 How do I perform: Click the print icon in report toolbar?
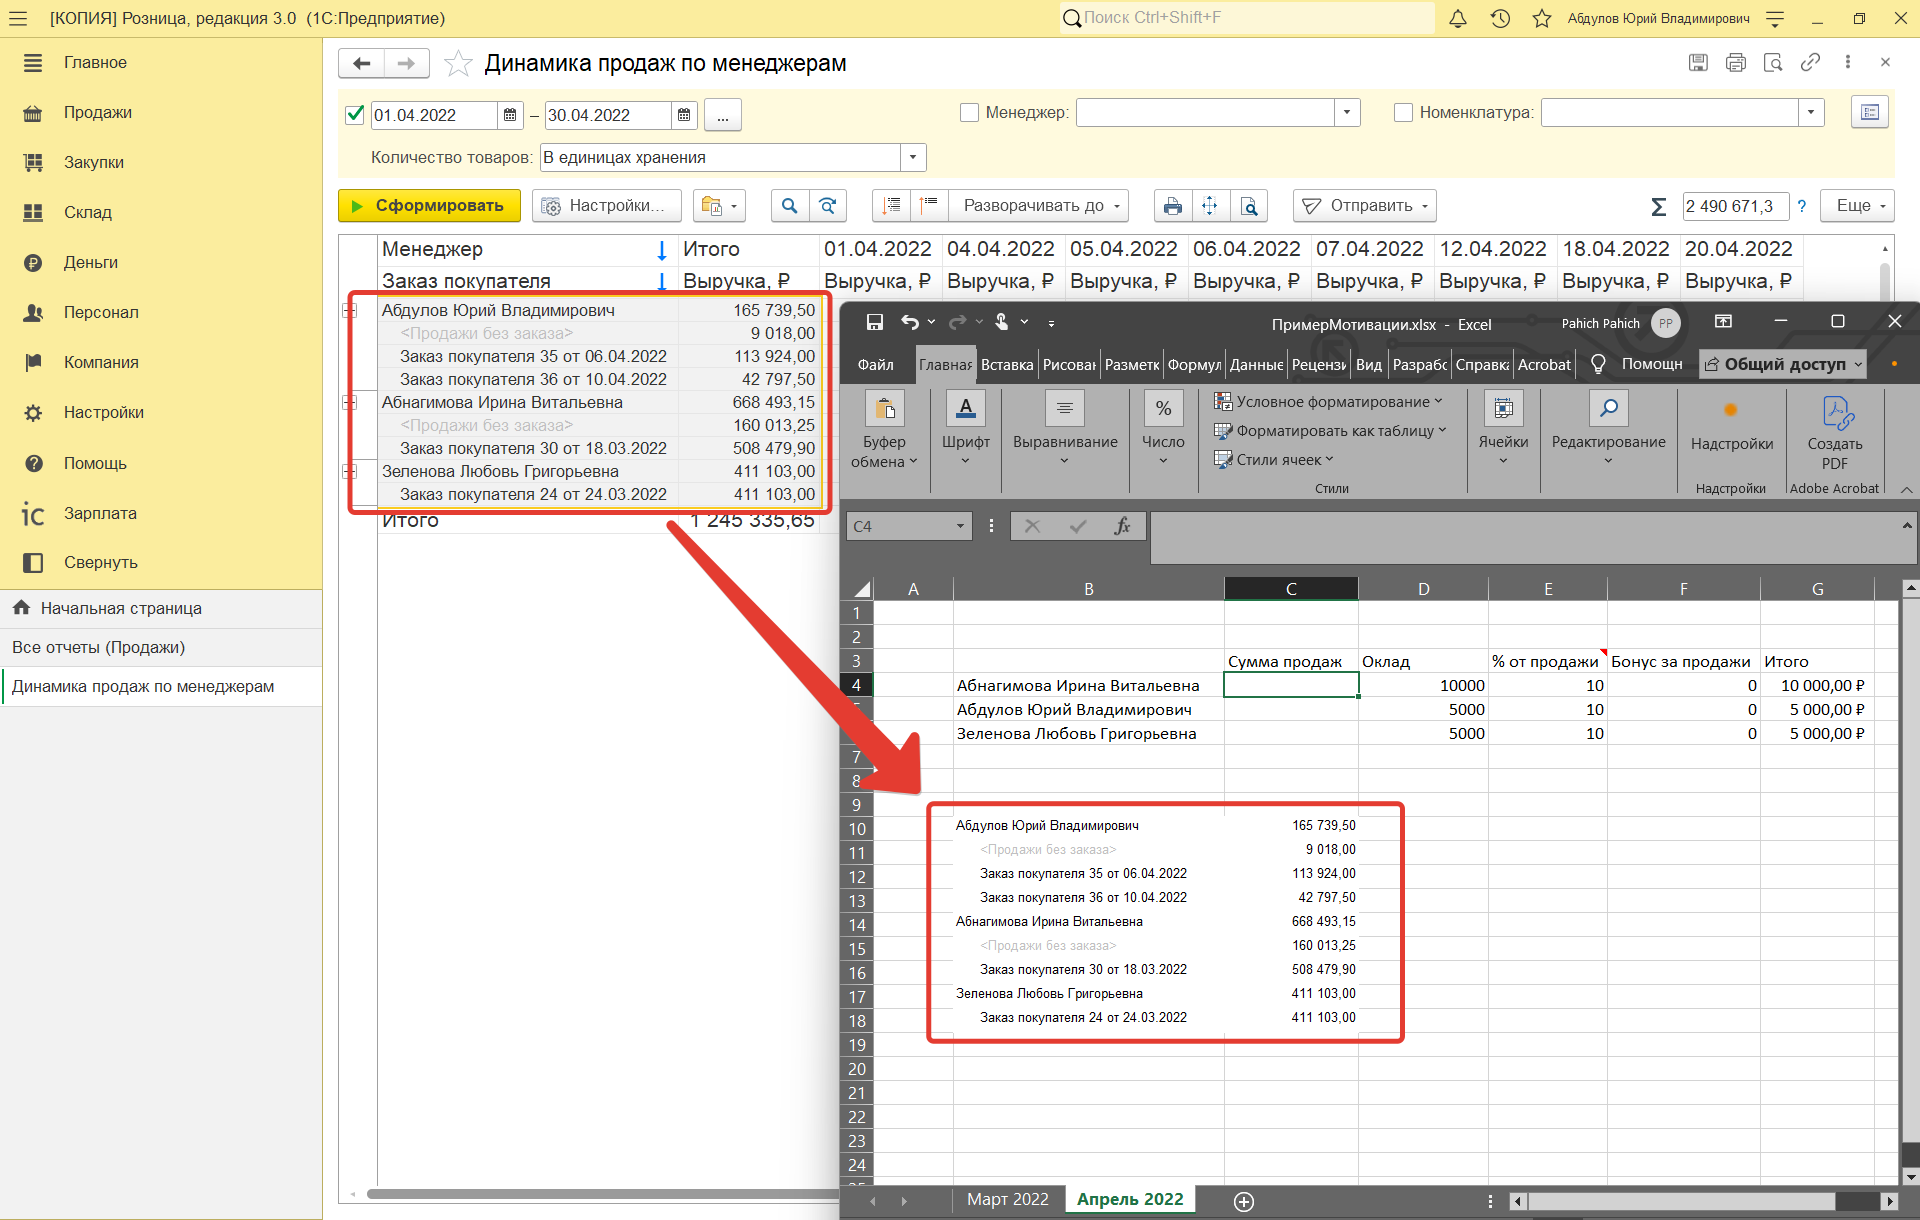click(x=1173, y=205)
